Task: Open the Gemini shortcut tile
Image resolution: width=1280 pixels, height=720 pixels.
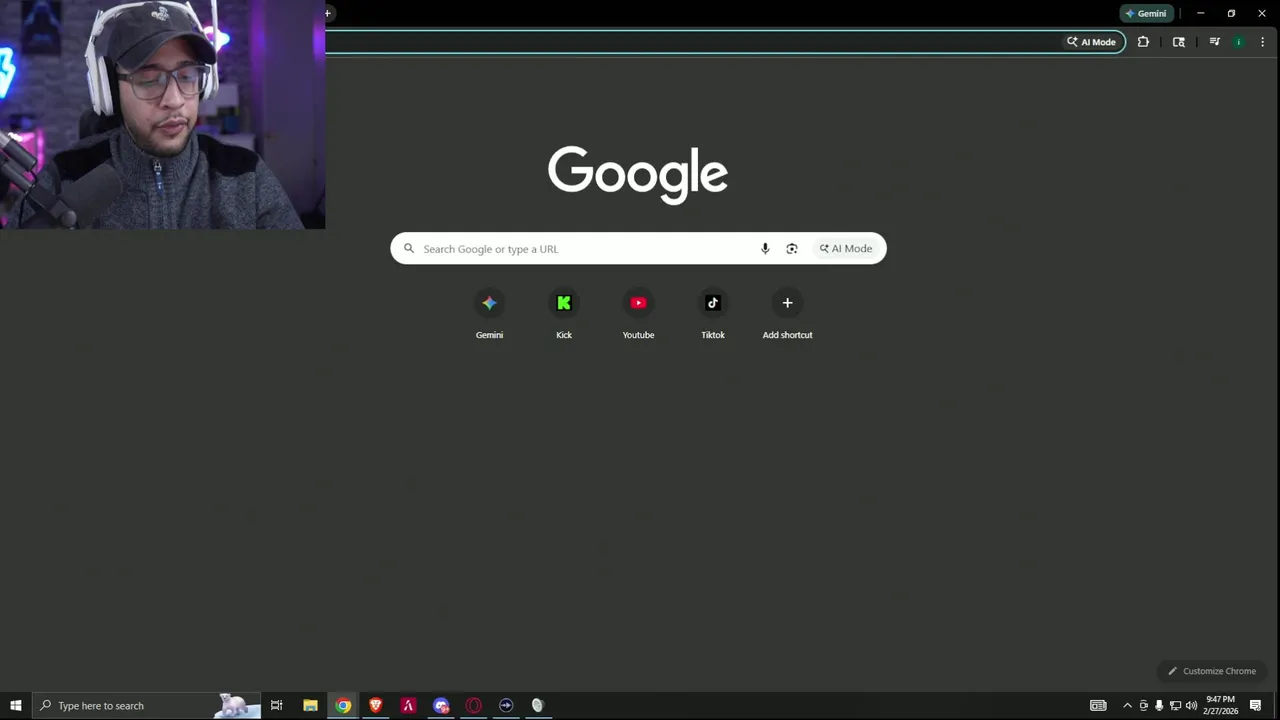Action: 489,314
